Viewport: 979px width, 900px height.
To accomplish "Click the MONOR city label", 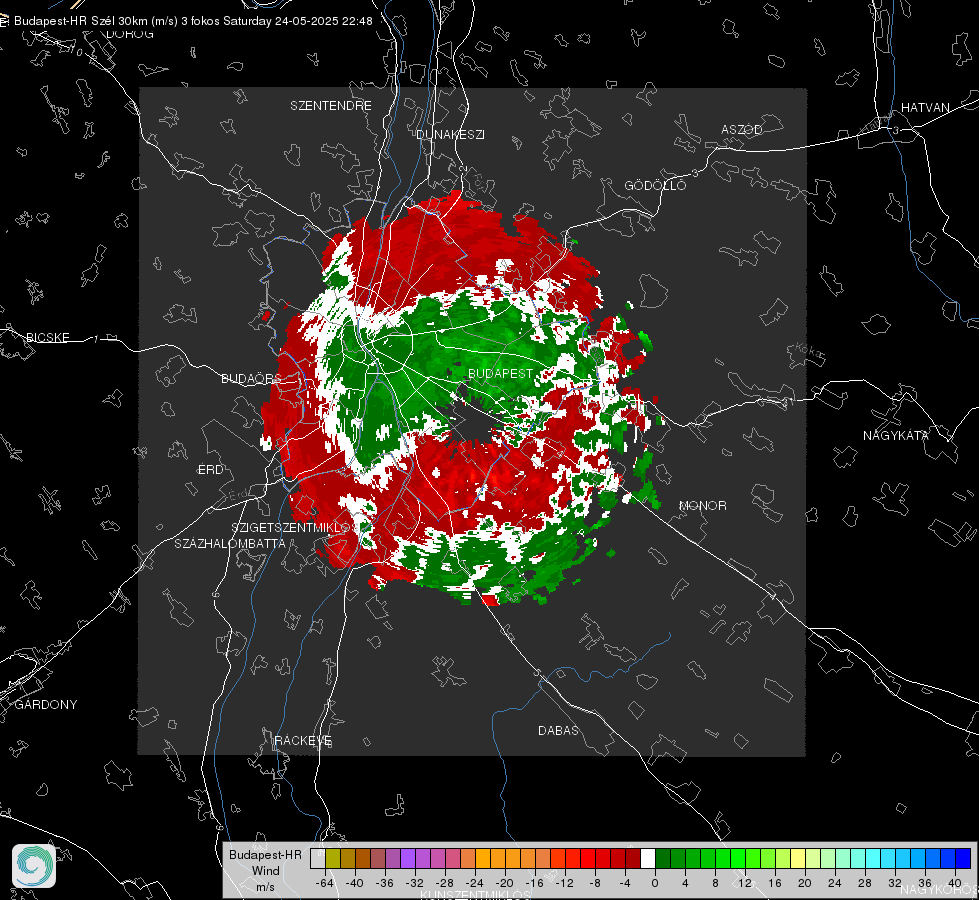I will pyautogui.click(x=702, y=505).
